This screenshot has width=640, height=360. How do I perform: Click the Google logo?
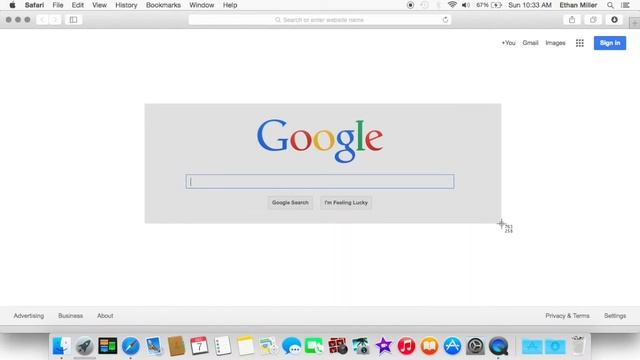(320, 140)
